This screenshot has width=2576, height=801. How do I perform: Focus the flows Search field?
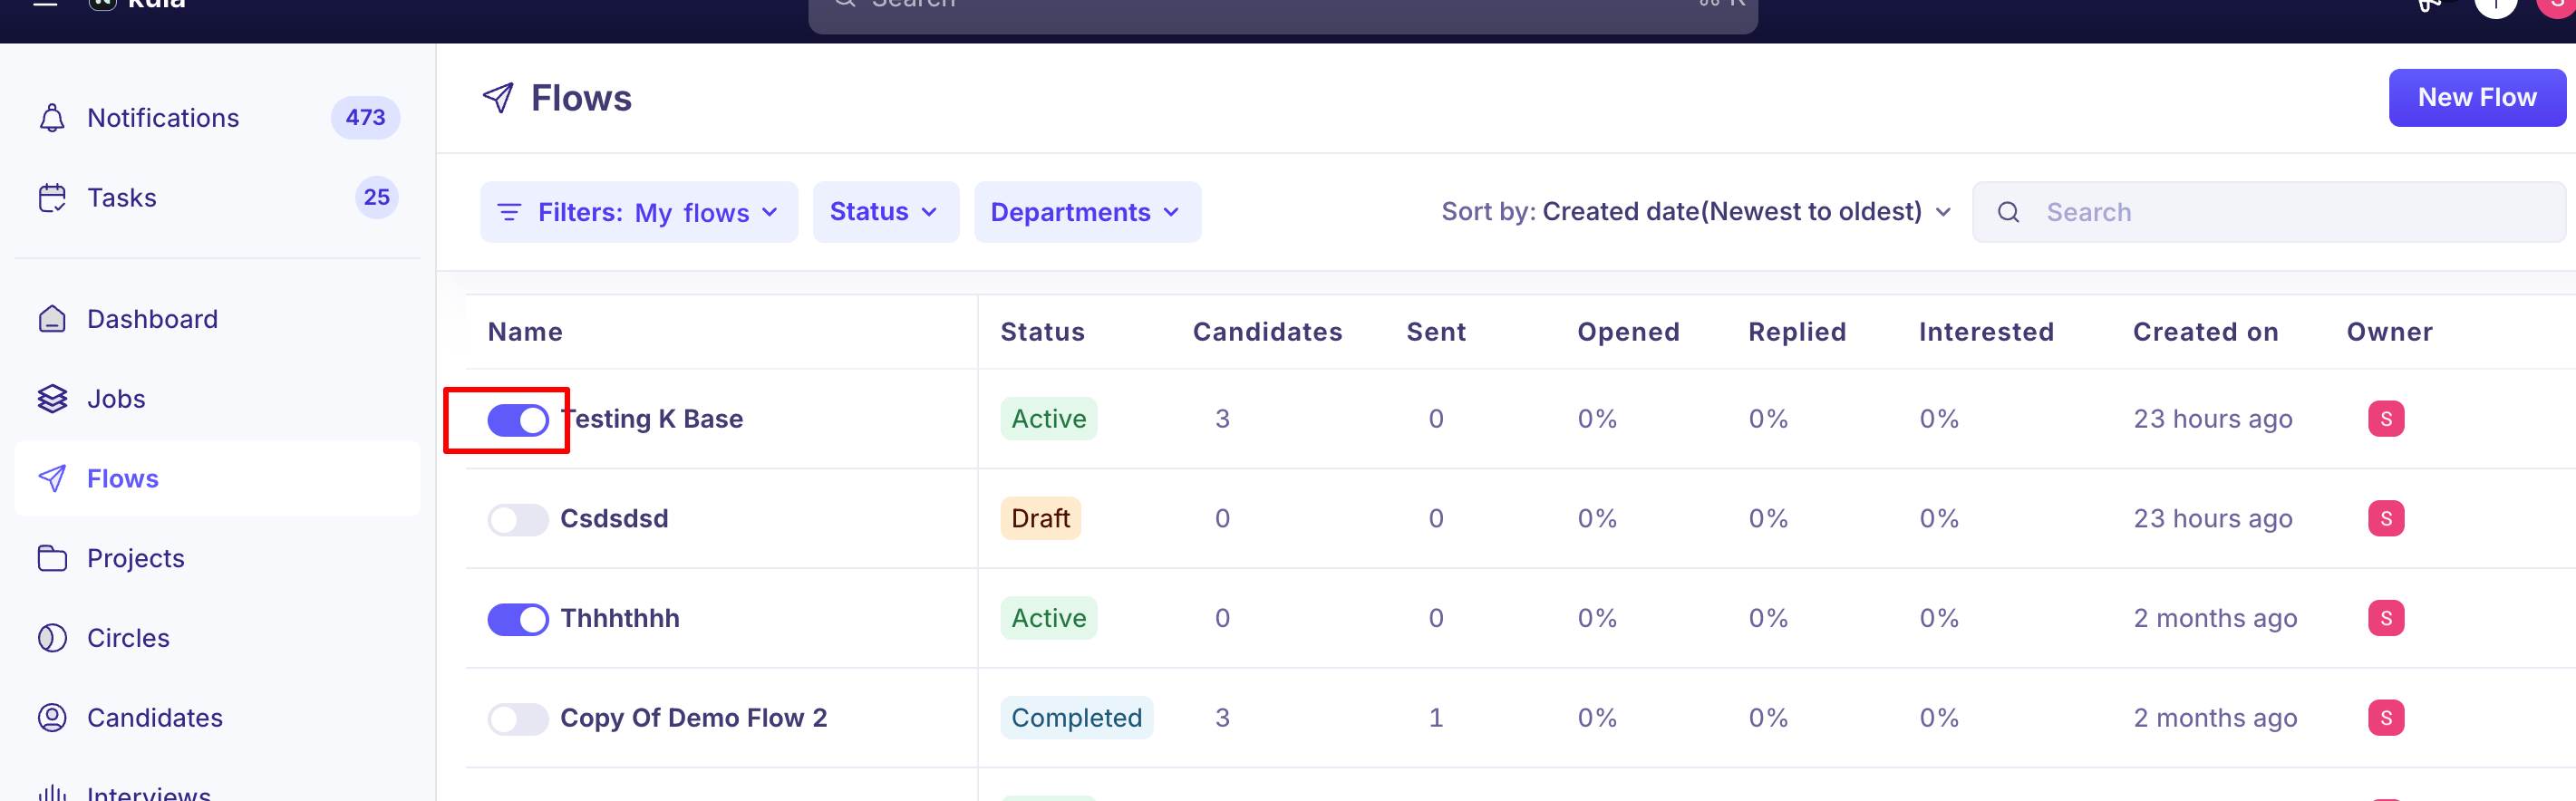pyautogui.click(x=2268, y=212)
